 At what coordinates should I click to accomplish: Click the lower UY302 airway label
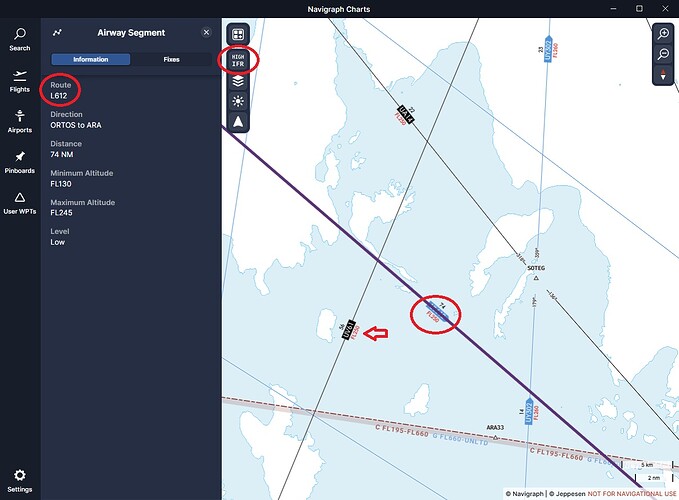529,411
